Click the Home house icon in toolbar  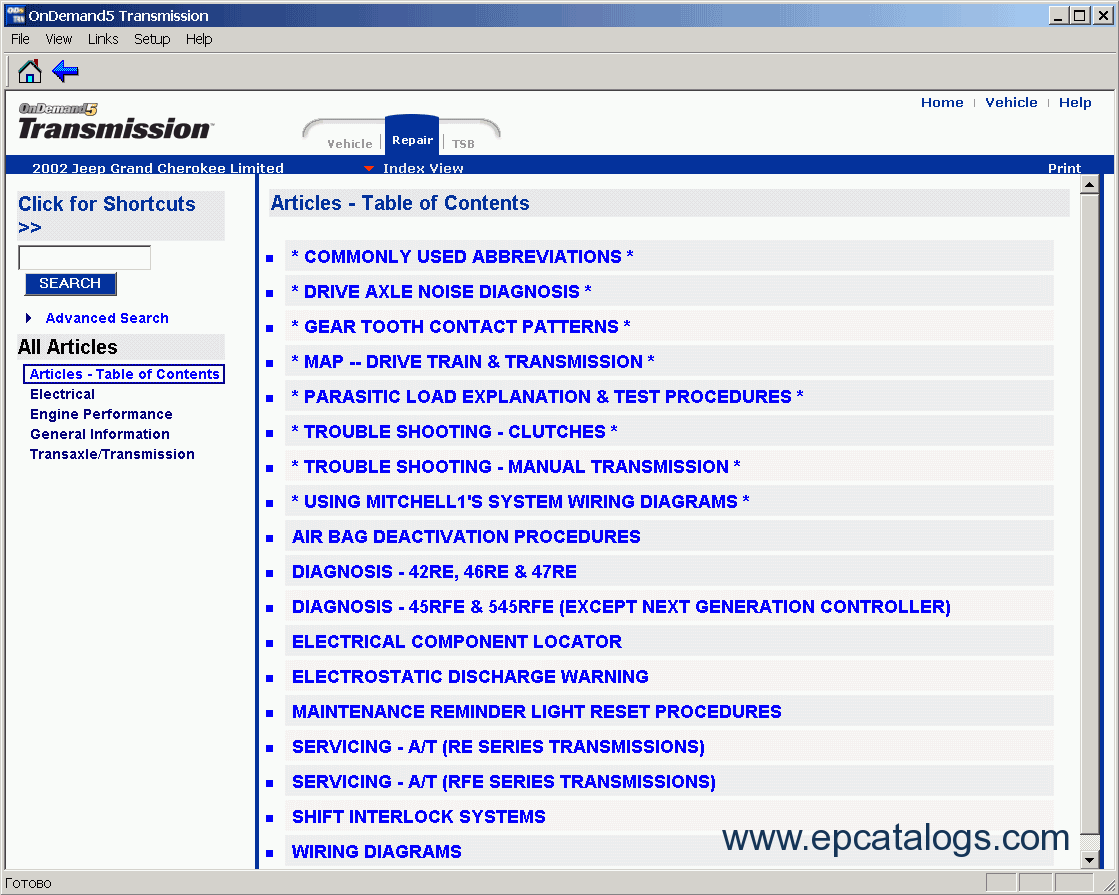[x=30, y=71]
